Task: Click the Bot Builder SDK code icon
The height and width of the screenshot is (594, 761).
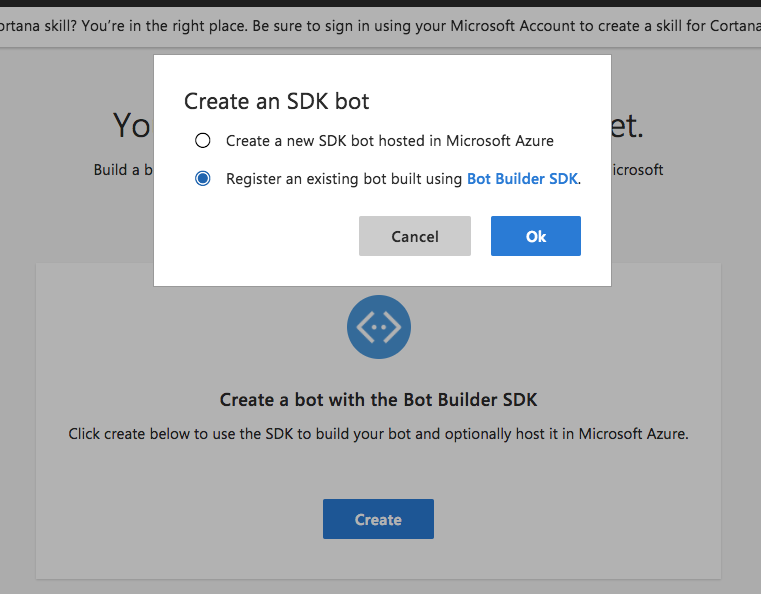Action: pyautogui.click(x=379, y=327)
